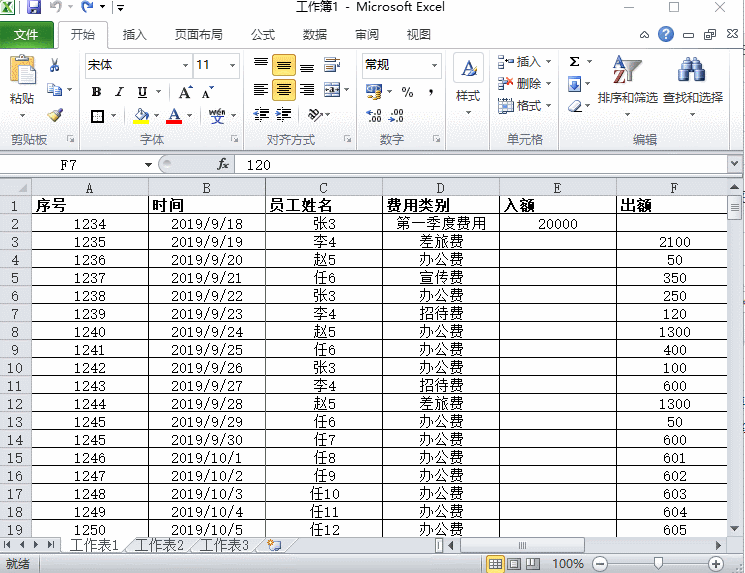The image size is (745, 573).
Task: Toggle Underline formatting
Action: (142, 92)
